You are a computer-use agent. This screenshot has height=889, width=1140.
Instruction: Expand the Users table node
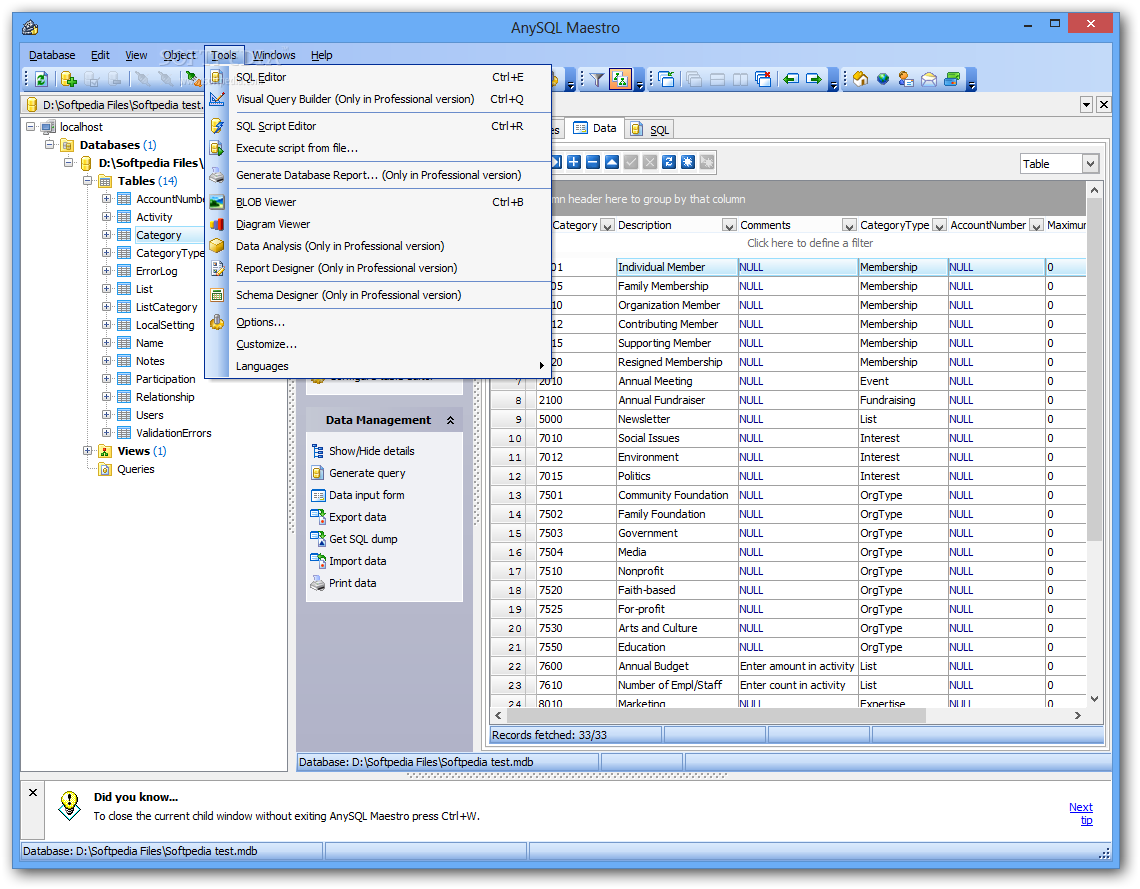106,414
